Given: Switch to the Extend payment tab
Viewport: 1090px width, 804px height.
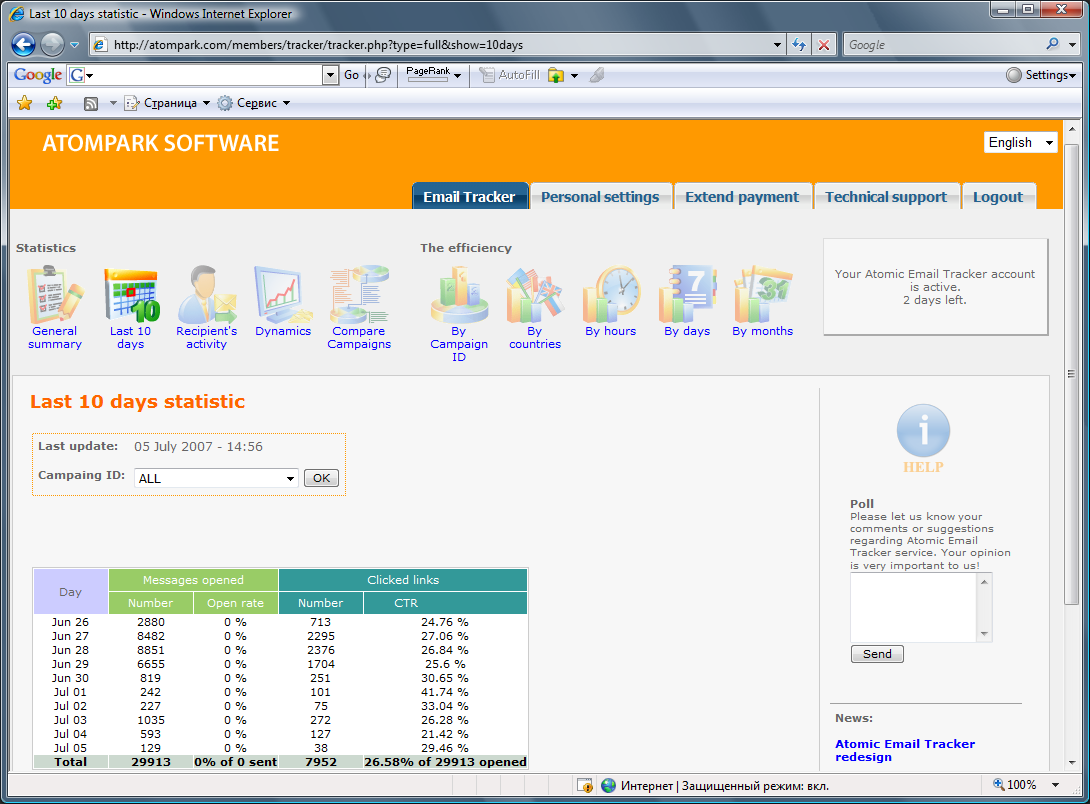Looking at the screenshot, I should (x=742, y=197).
